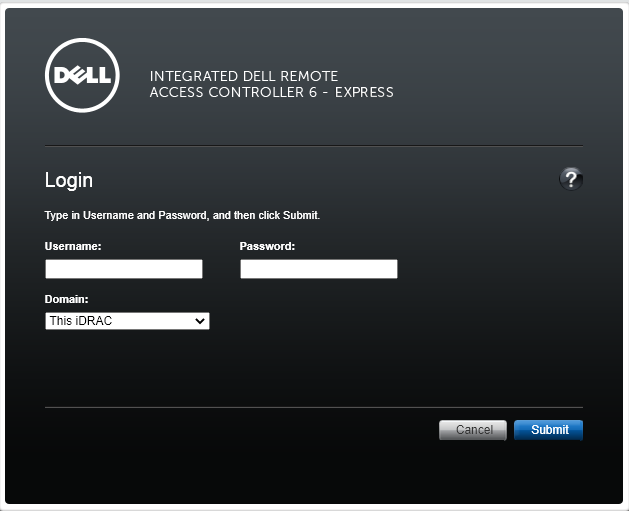Viewport: 629px width, 511px height.
Task: Click the Password: label
Action: coord(267,246)
